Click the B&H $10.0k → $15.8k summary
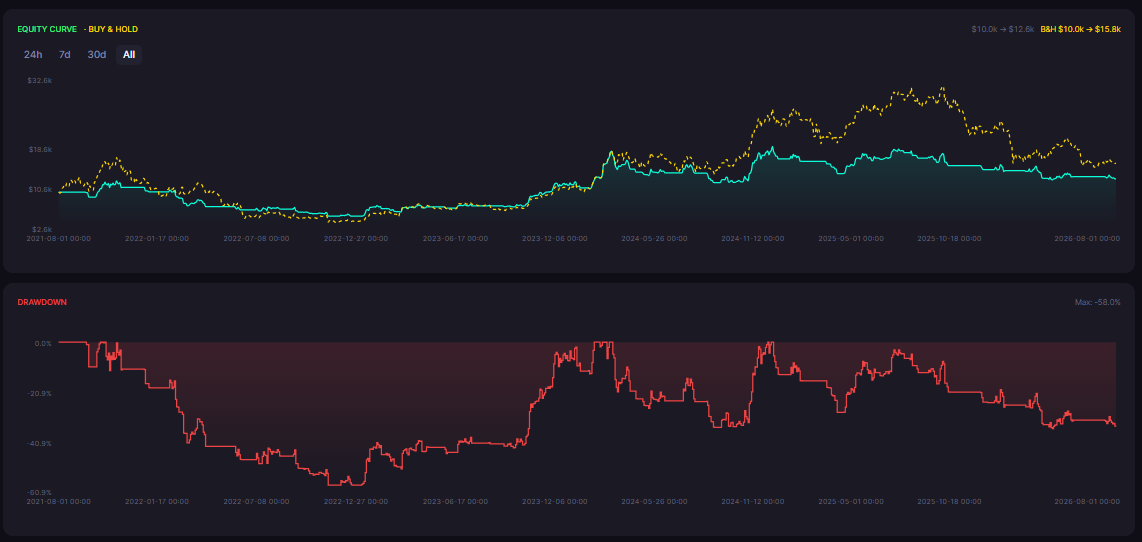The width and height of the screenshot is (1142, 542). (1081, 29)
